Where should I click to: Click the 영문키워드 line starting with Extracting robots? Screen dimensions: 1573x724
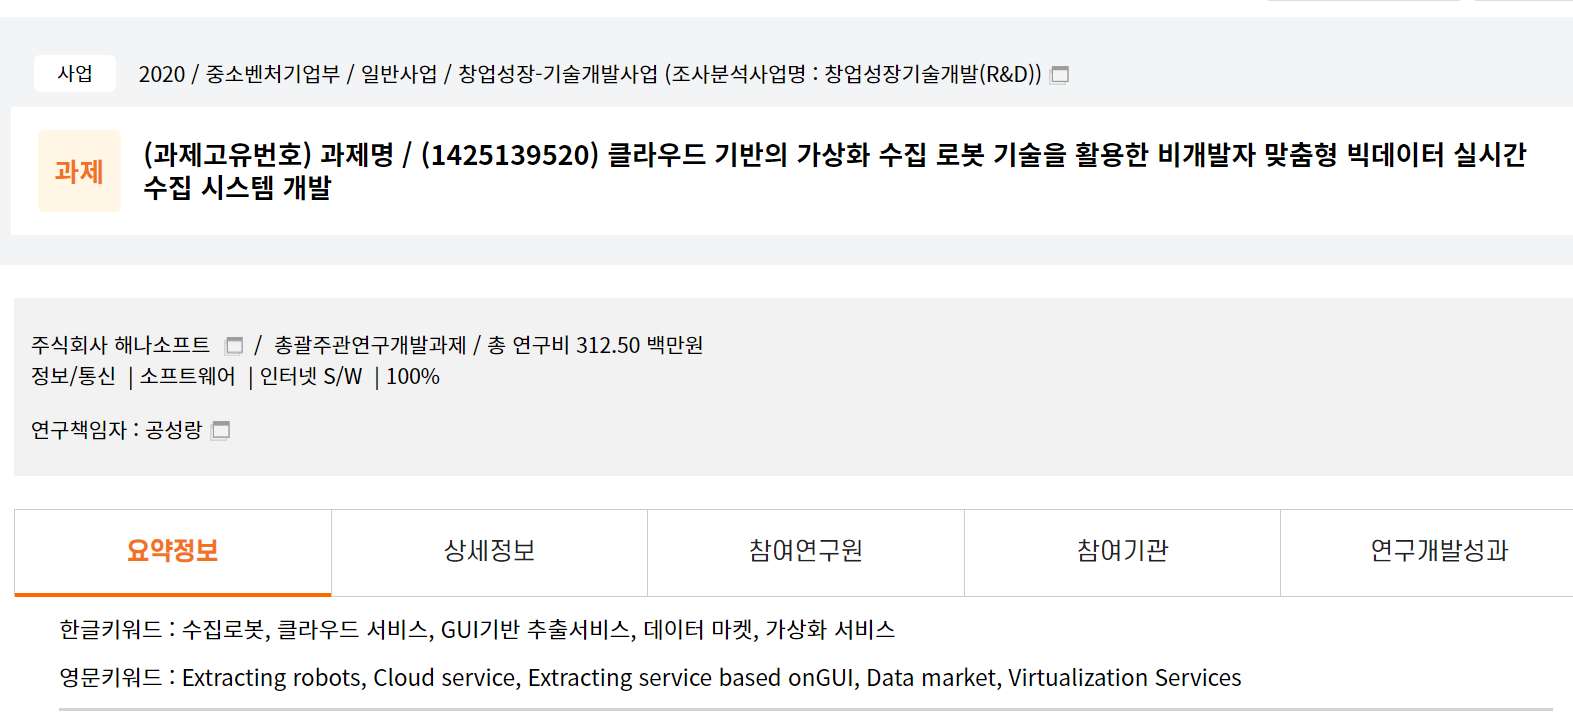(x=650, y=678)
